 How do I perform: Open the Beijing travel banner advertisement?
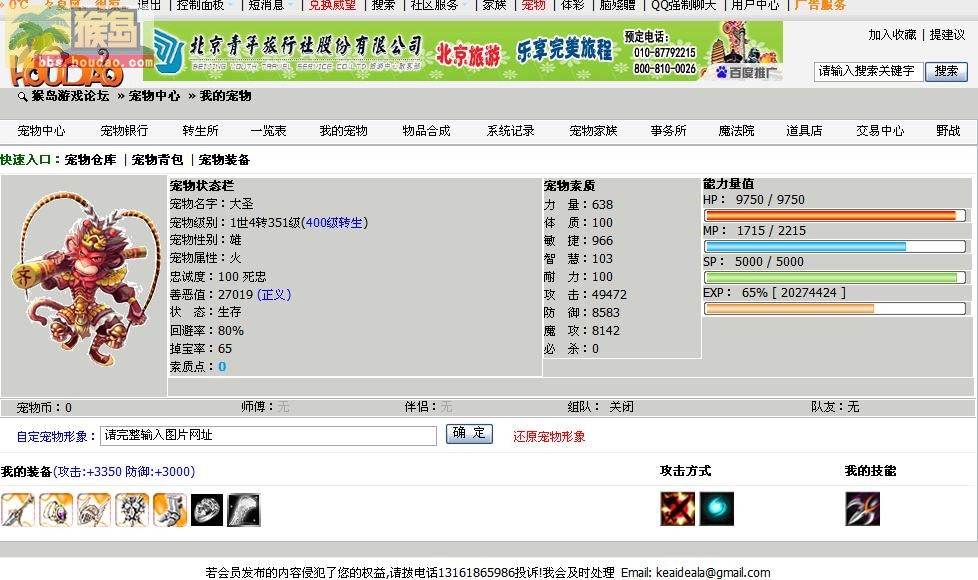click(x=463, y=51)
